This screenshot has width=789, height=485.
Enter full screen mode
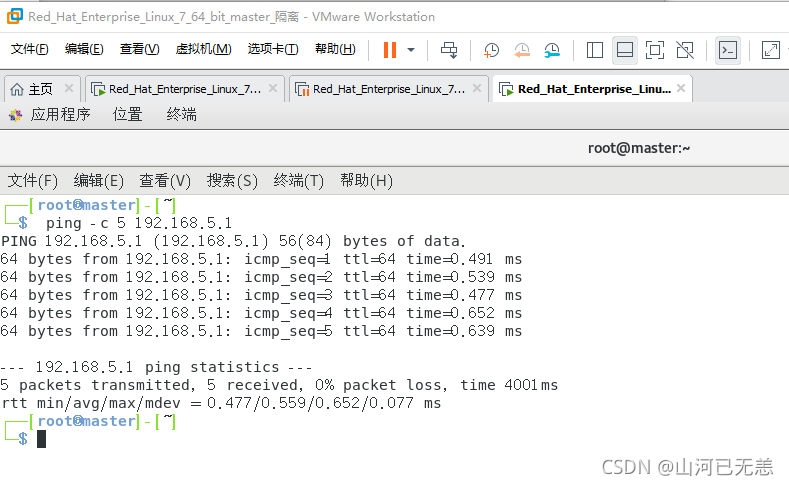point(655,50)
